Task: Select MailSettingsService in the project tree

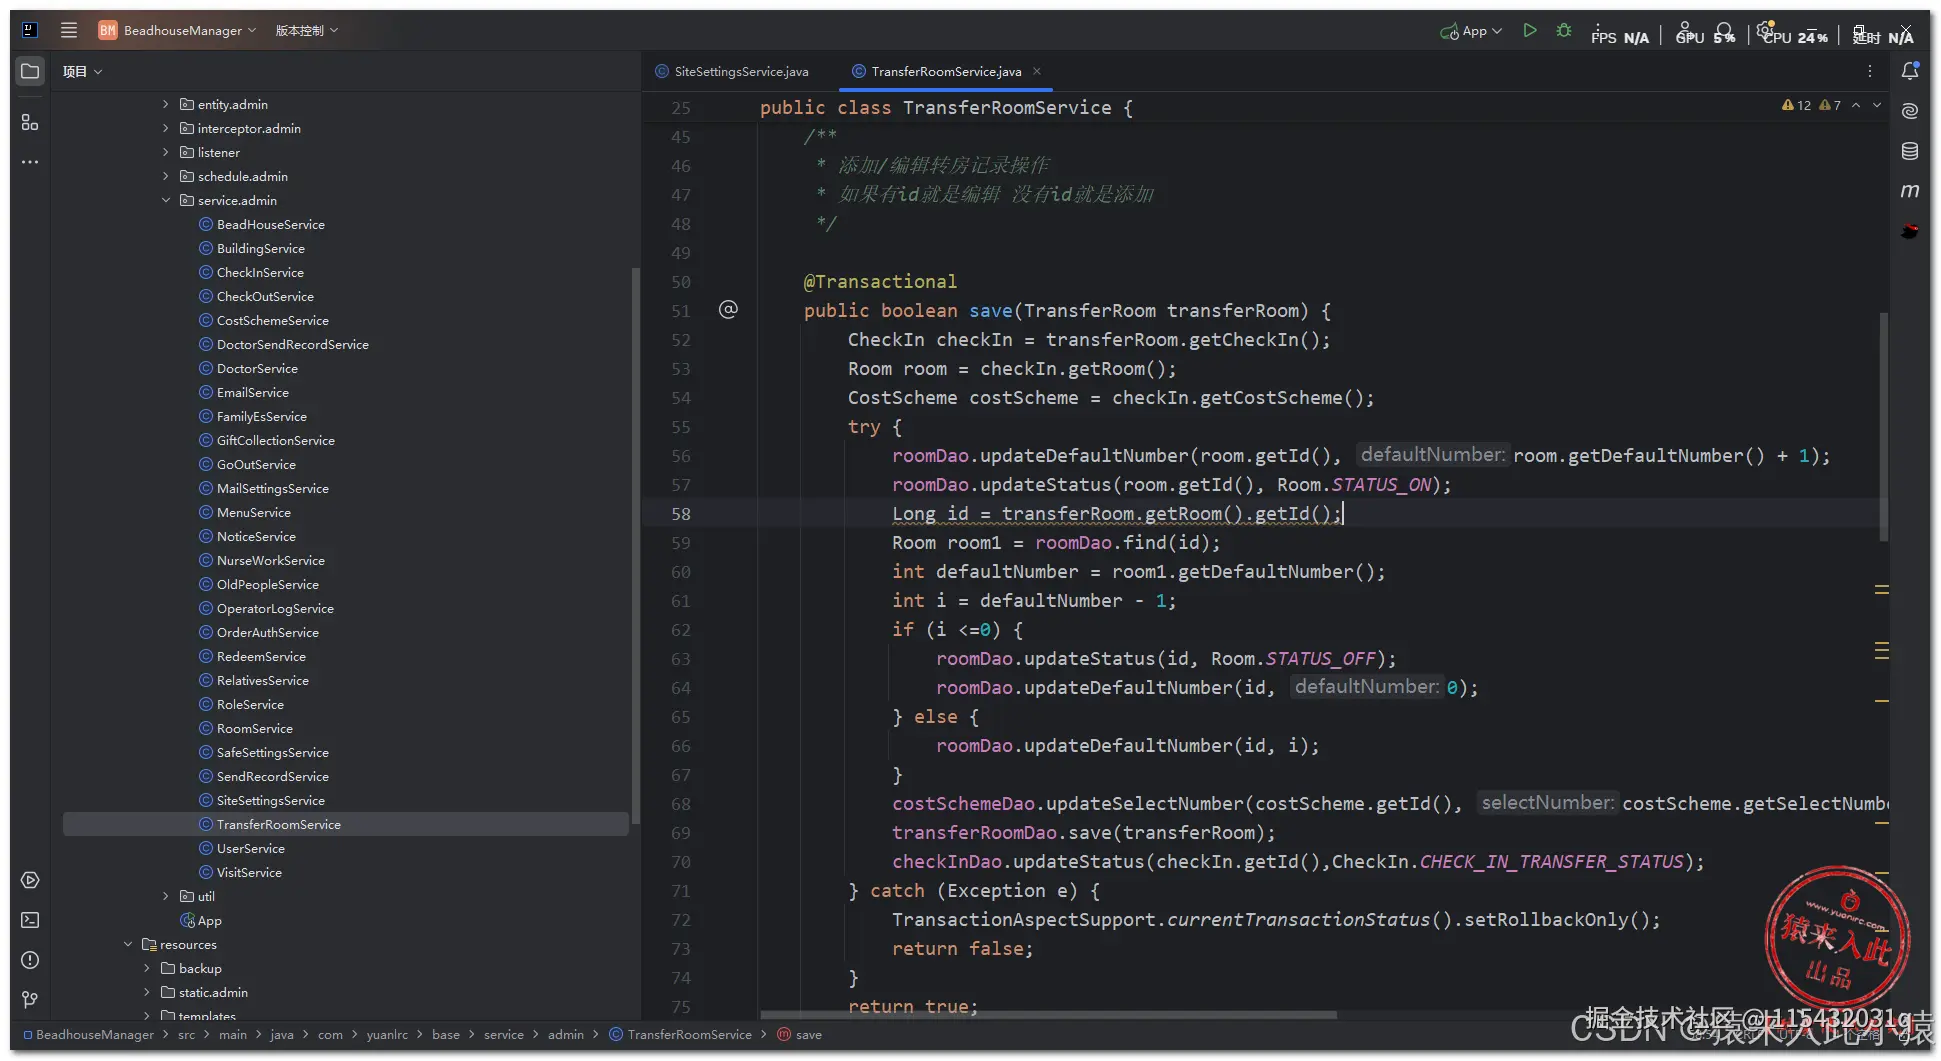Action: [x=264, y=488]
